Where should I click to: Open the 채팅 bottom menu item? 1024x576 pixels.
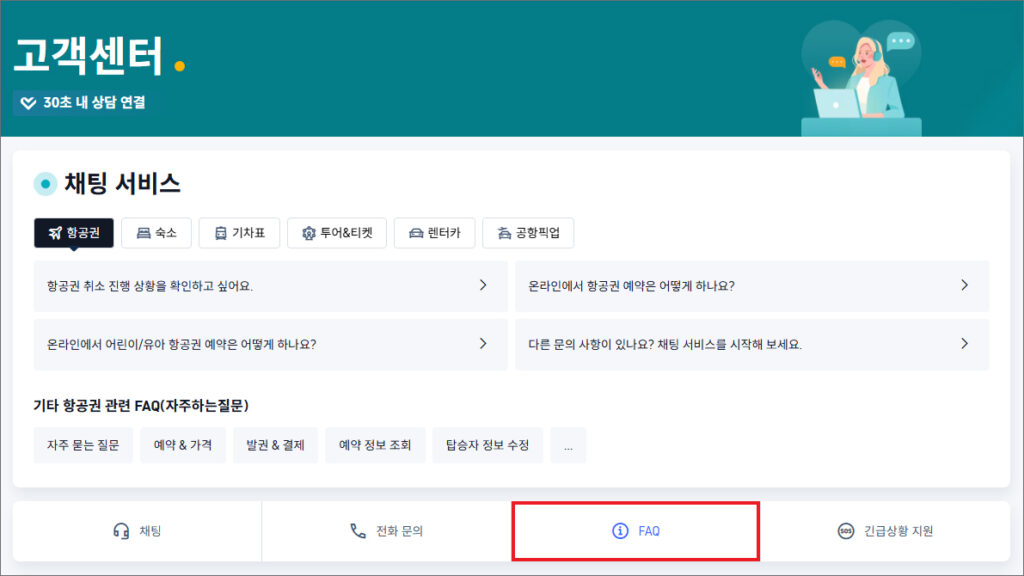pos(137,531)
